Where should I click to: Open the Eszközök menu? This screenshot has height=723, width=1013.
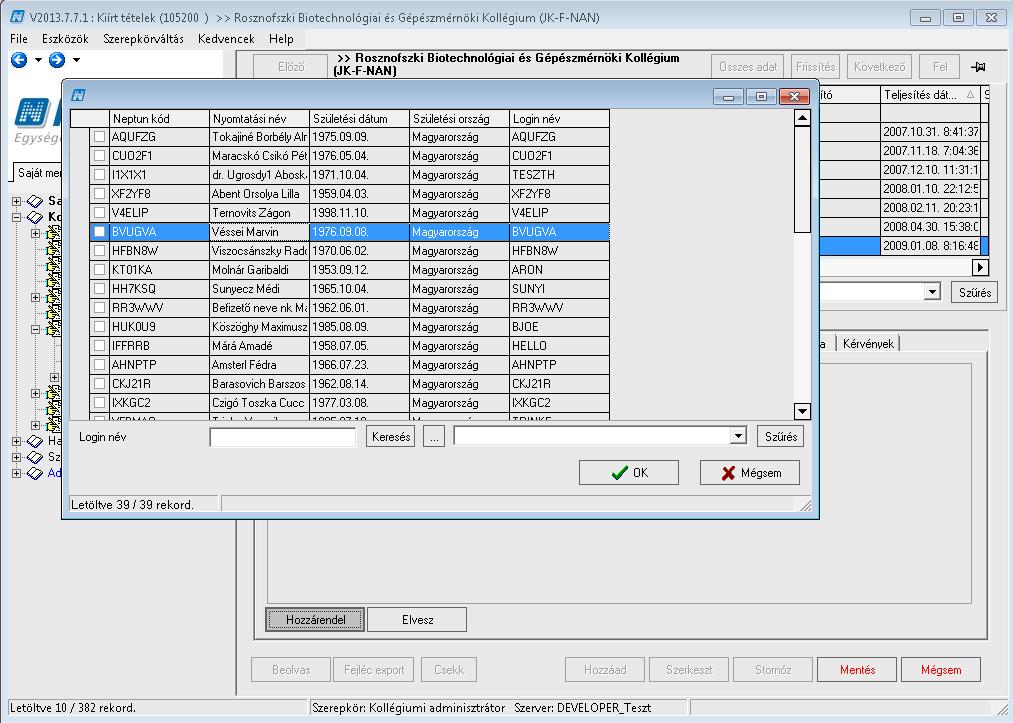[65, 39]
